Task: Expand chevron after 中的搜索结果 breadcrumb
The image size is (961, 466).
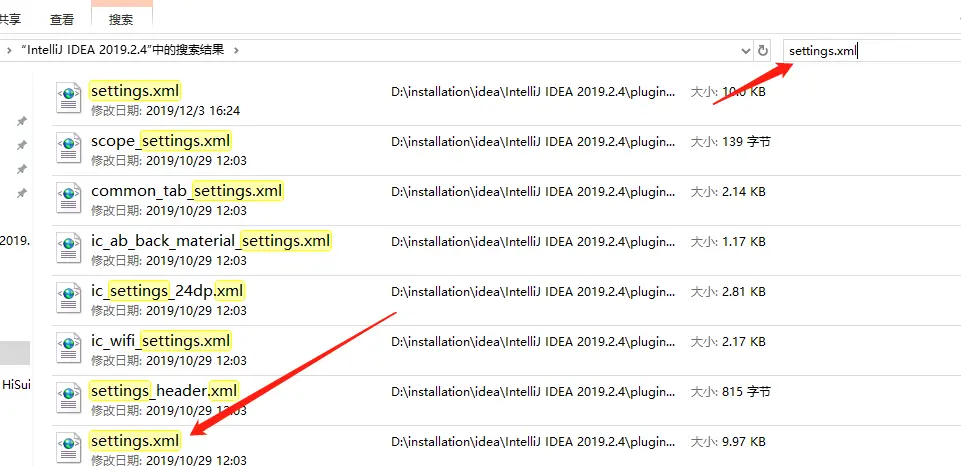Action: pyautogui.click(x=237, y=50)
